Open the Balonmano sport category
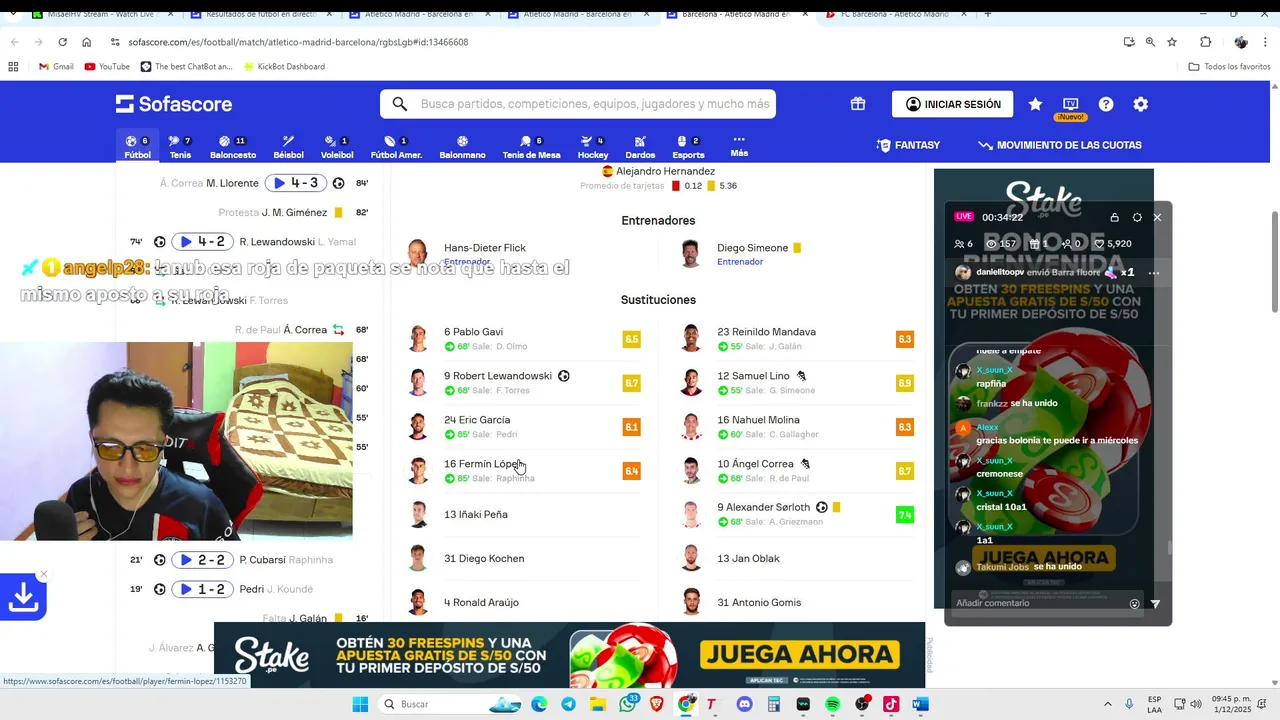The height and width of the screenshot is (720, 1280). click(x=462, y=147)
